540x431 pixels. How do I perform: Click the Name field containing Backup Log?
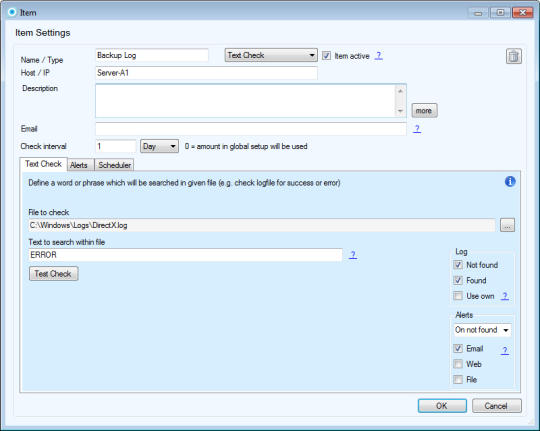[x=152, y=55]
